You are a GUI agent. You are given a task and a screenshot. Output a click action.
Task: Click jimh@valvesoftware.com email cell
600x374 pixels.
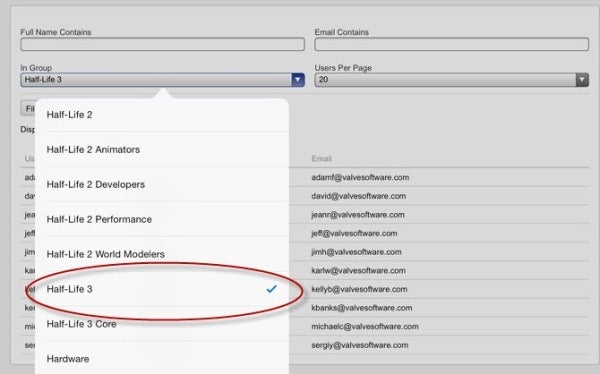356,252
